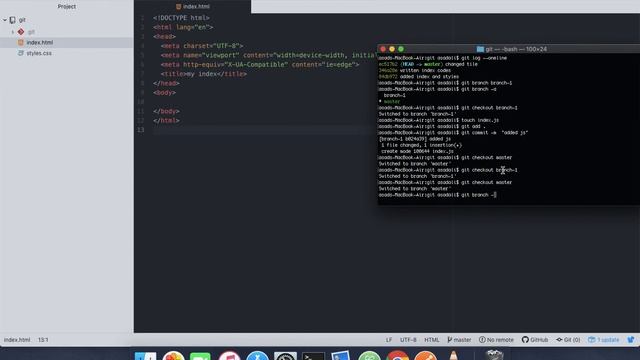Click 'added index and styles' commit line
Viewport: 640px width, 360px height.
coord(419,77)
